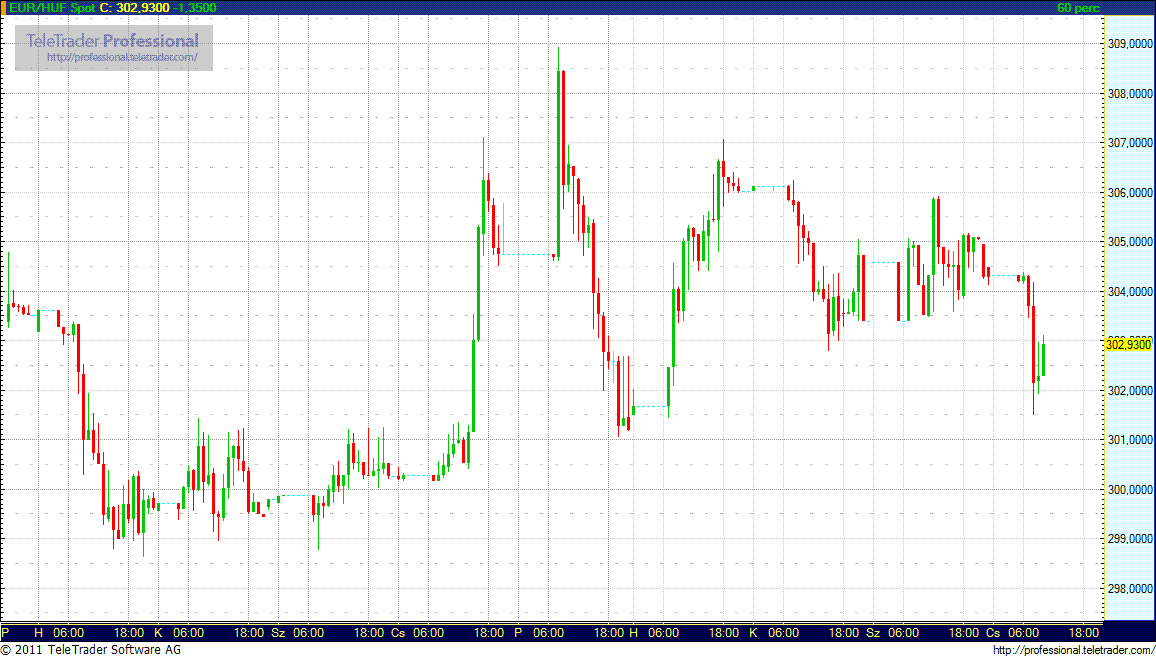Click the leftmost "P" day marker on time axis
The width and height of the screenshot is (1156, 659).
6,633
